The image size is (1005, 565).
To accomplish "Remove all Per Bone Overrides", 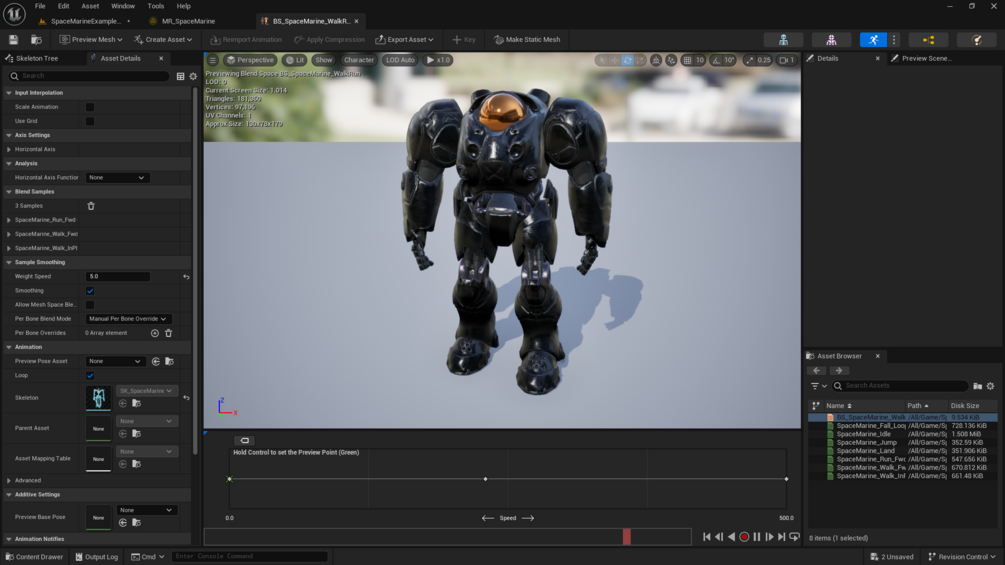I will click(x=169, y=333).
